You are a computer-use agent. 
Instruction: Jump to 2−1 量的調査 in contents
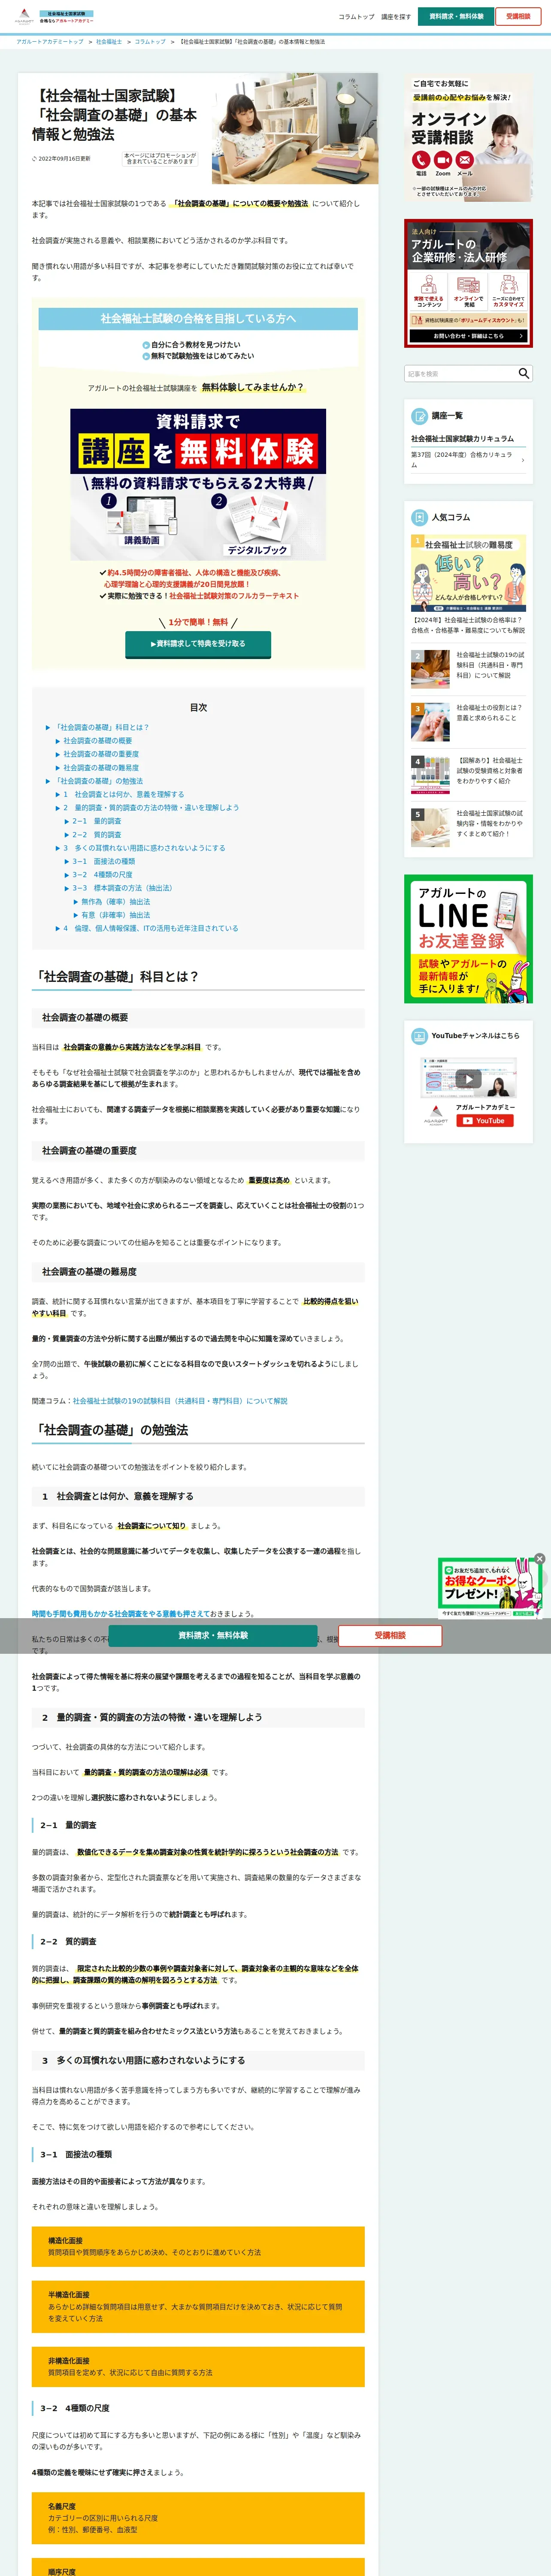tap(96, 821)
